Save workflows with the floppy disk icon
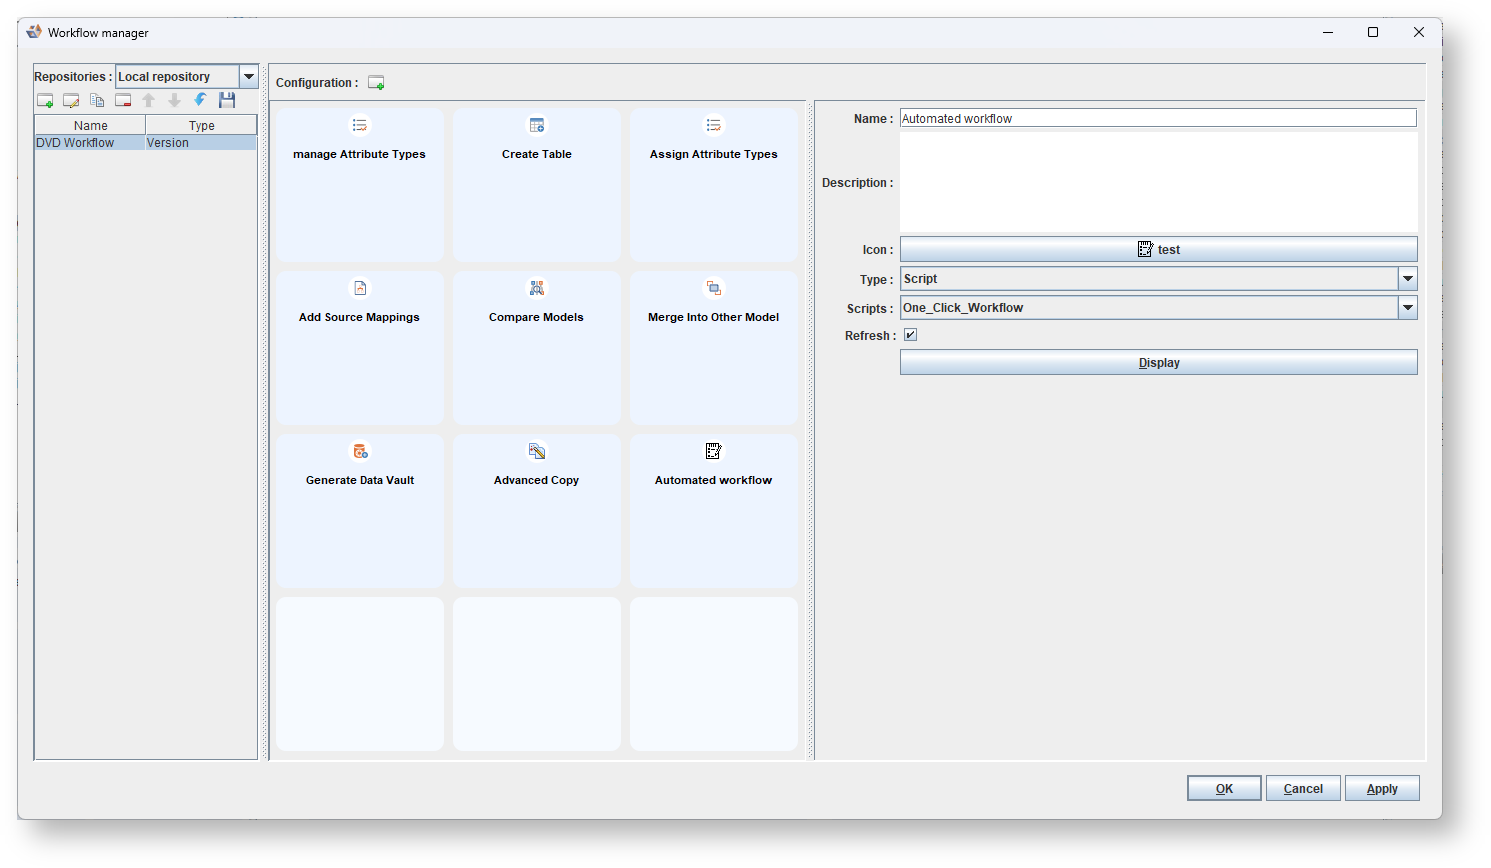 (x=227, y=100)
